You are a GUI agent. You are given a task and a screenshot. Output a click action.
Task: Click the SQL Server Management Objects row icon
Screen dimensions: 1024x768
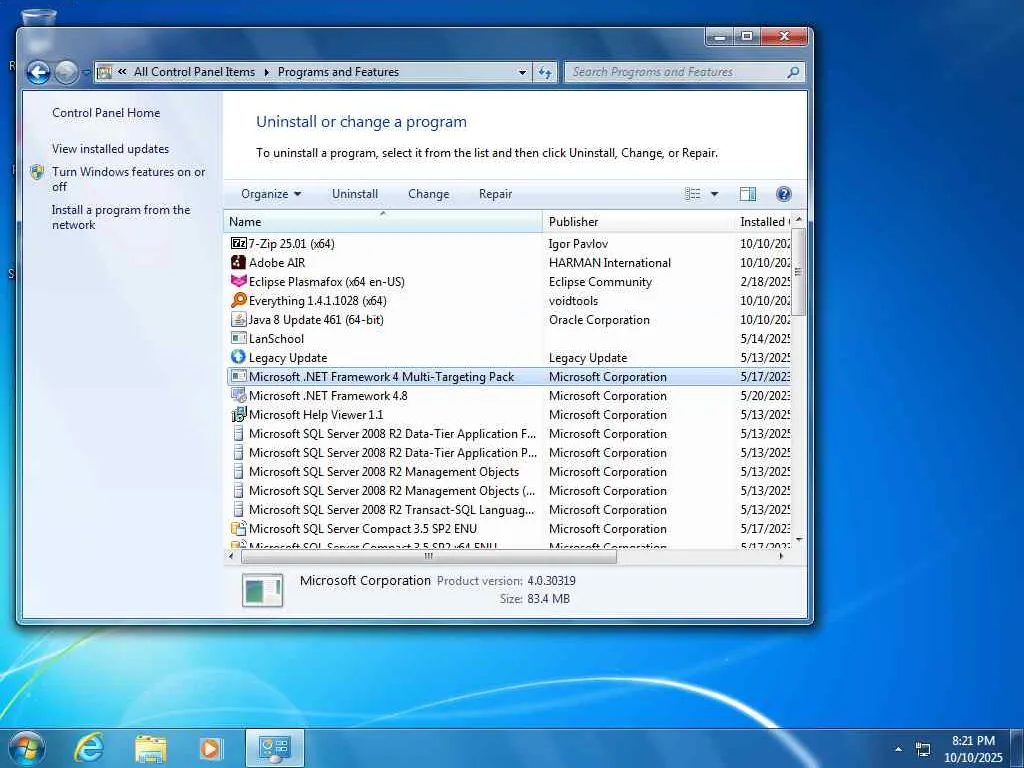point(238,472)
